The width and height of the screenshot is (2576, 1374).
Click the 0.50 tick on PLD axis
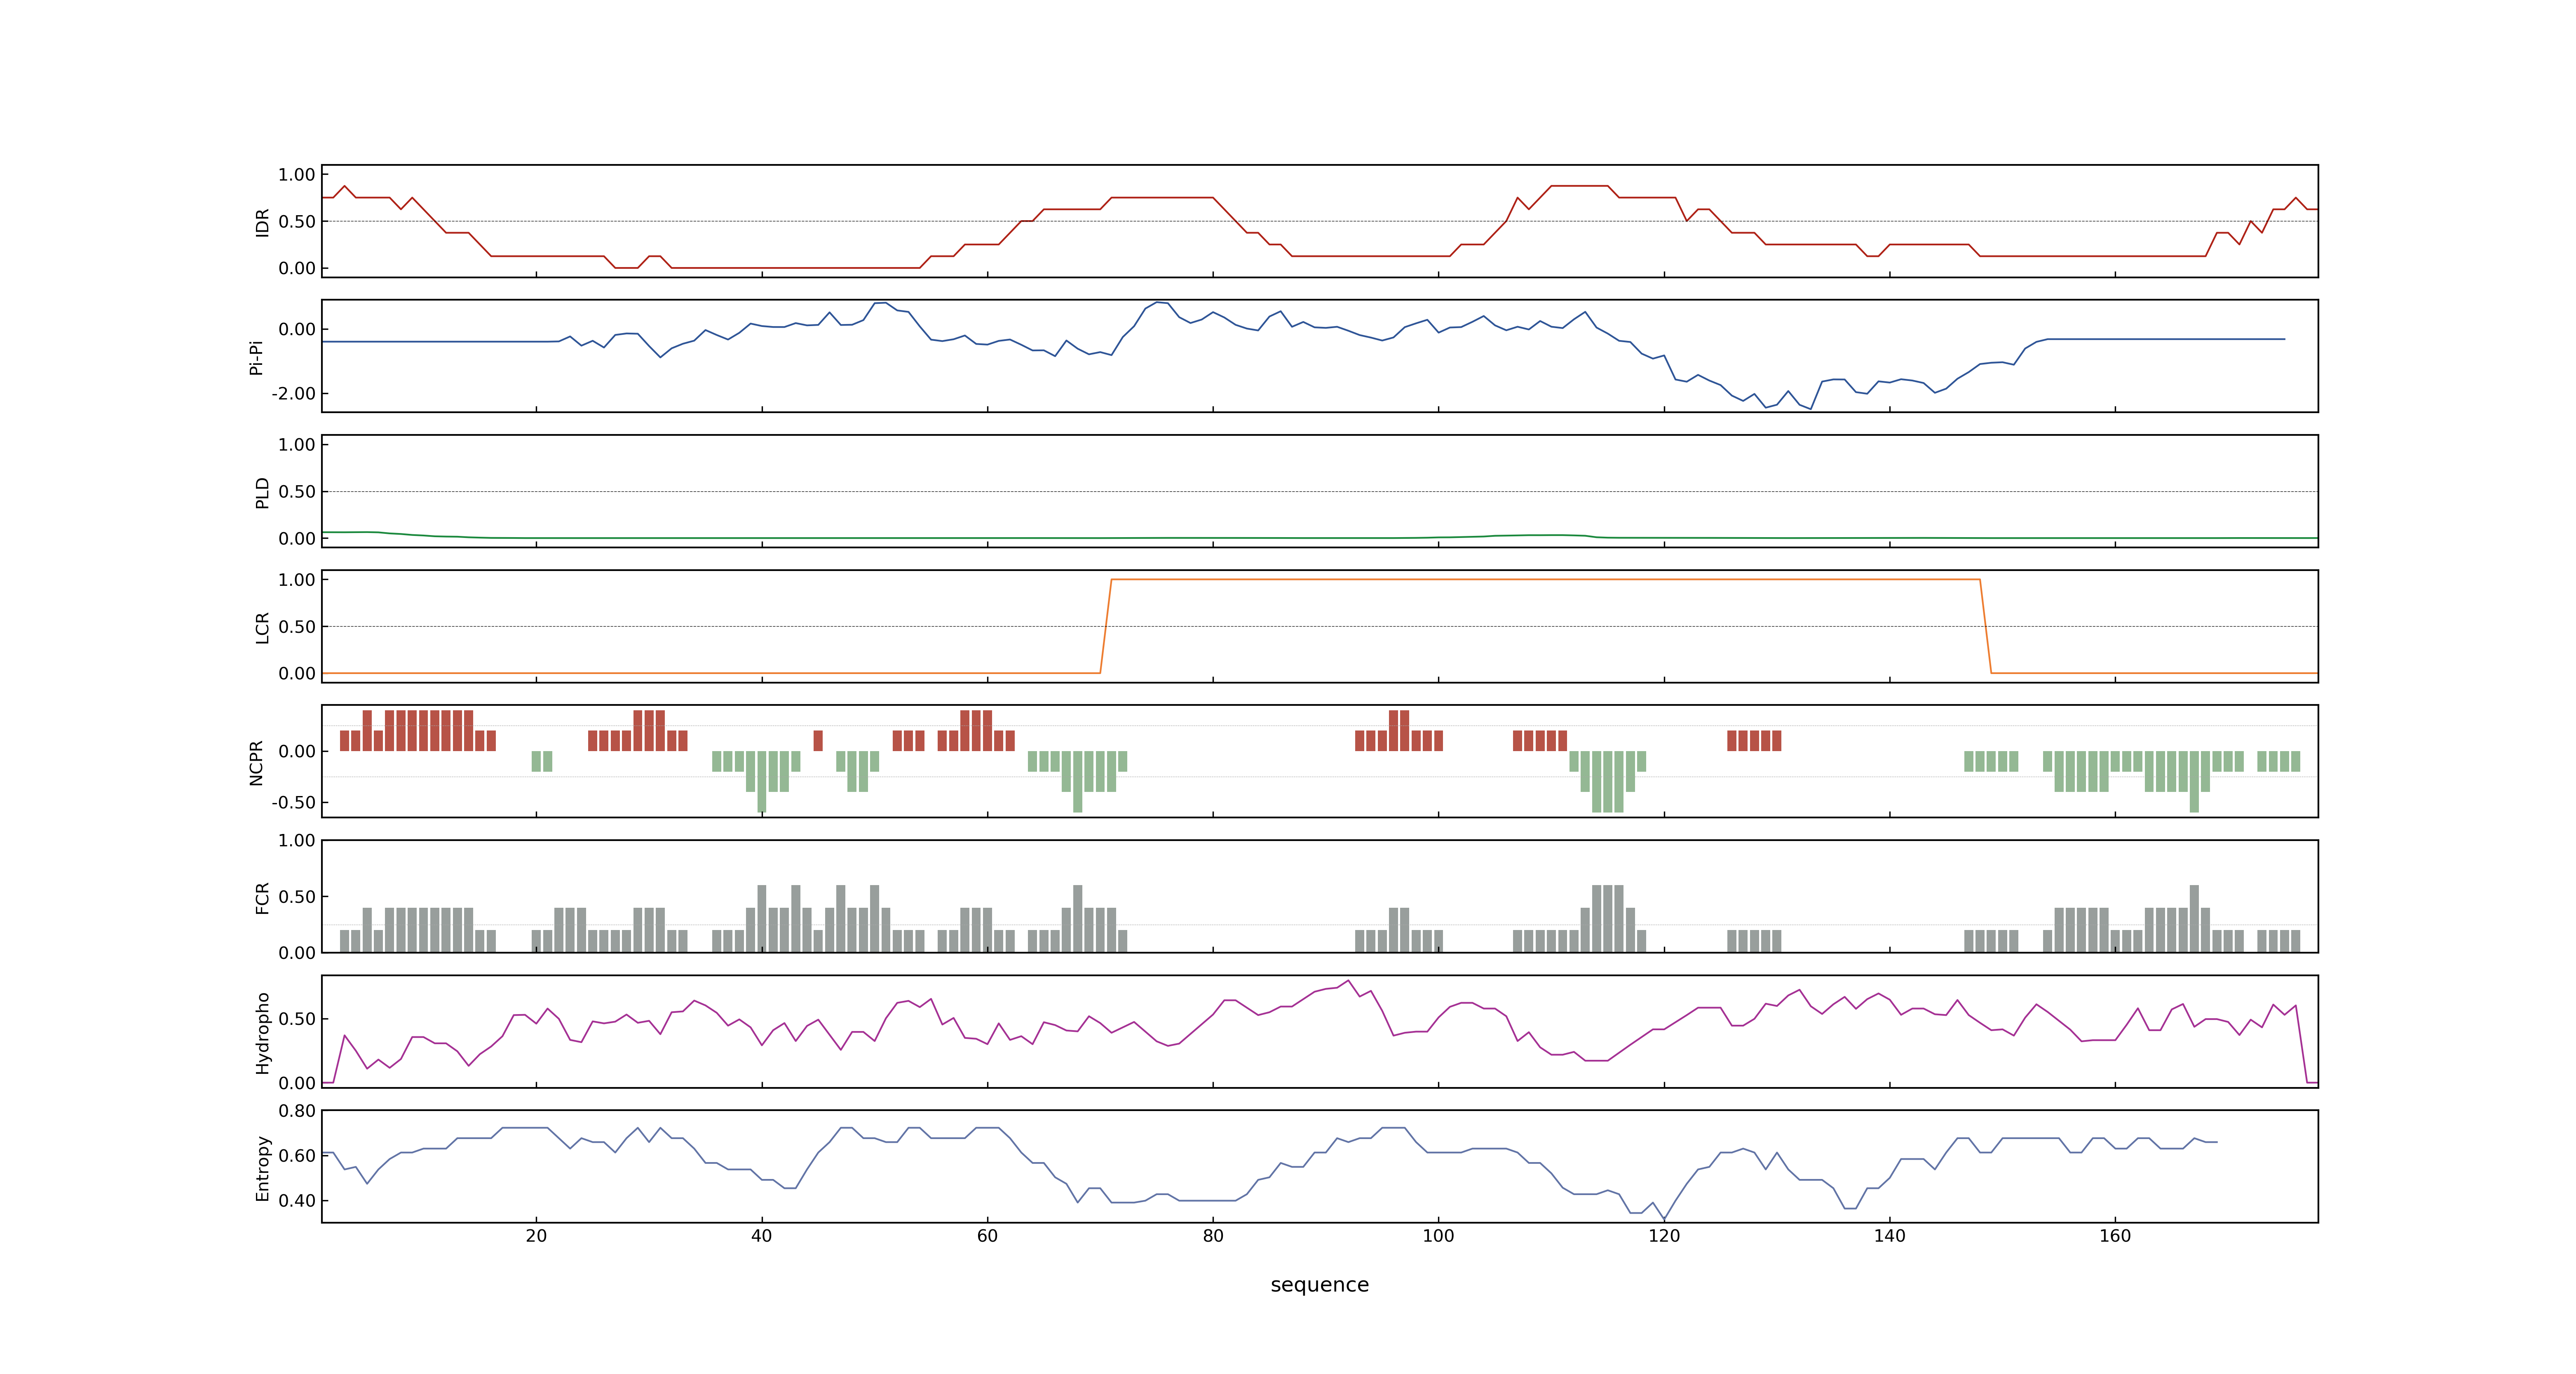coord(297,491)
